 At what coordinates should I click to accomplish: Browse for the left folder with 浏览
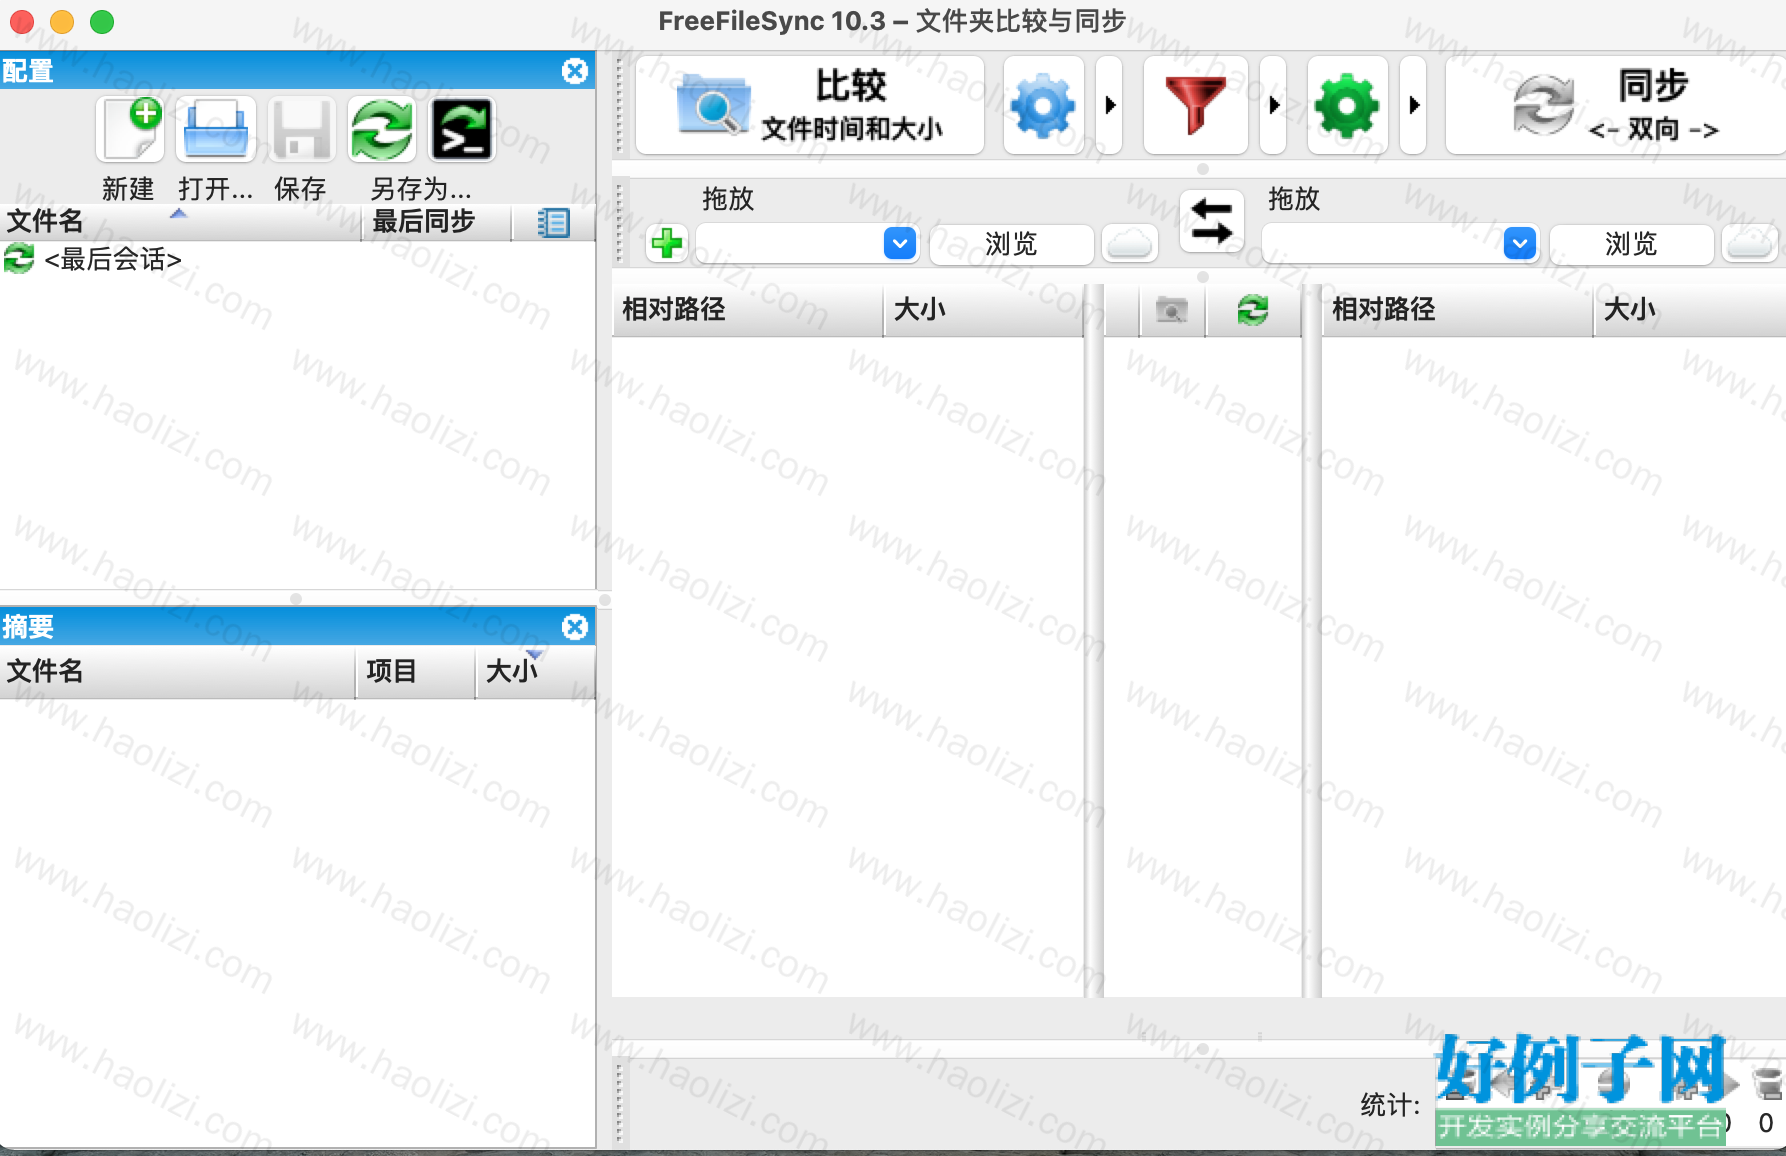coord(1011,244)
